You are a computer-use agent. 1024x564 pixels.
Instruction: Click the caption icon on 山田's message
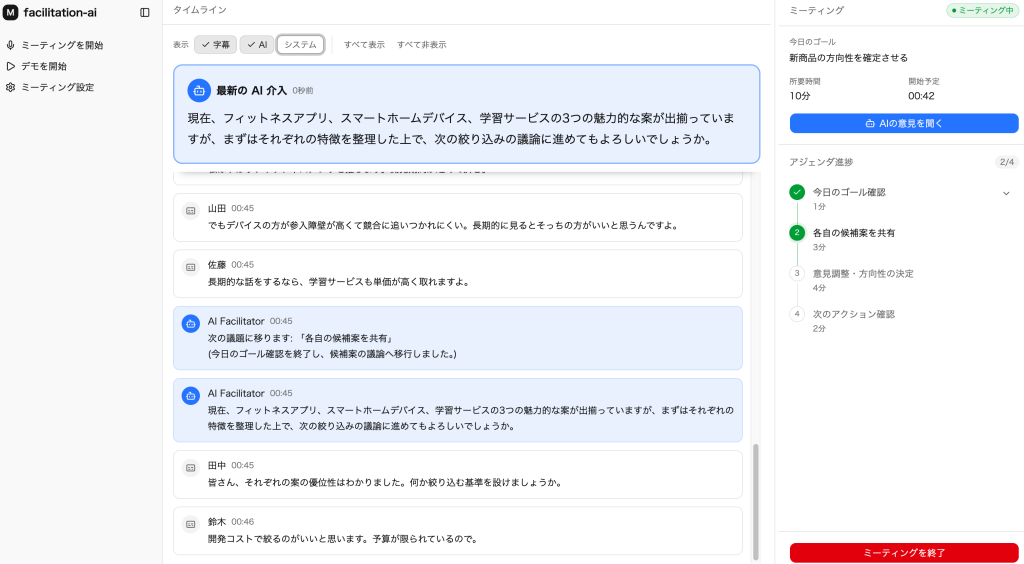click(191, 211)
